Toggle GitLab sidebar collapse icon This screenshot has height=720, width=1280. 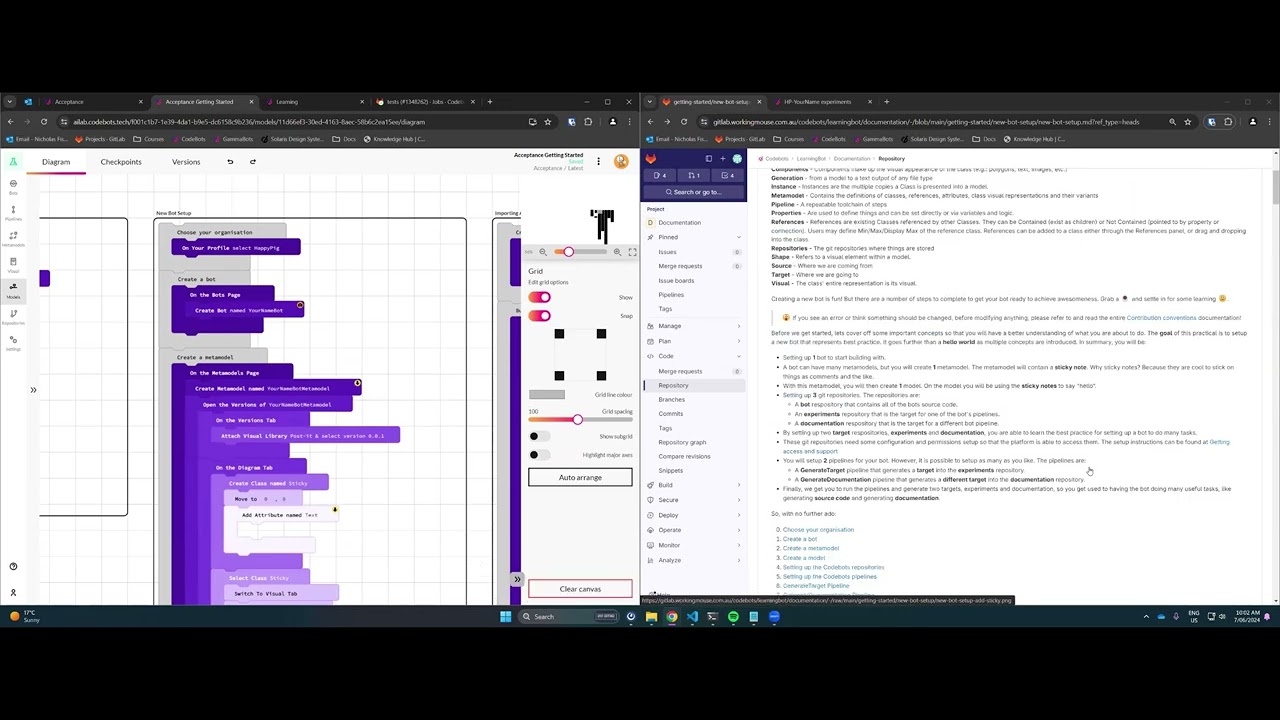(x=709, y=159)
